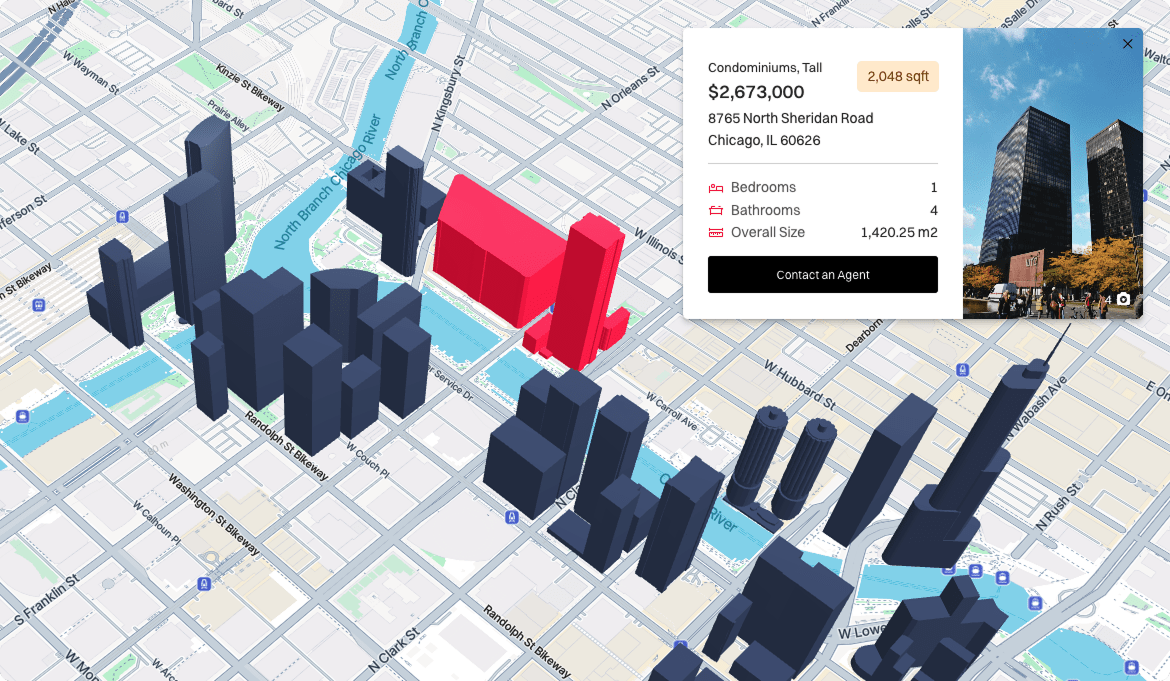Image resolution: width=1170 pixels, height=681 pixels.
Task: Click the W Calhoun Pl label
Action: pyautogui.click(x=157, y=522)
